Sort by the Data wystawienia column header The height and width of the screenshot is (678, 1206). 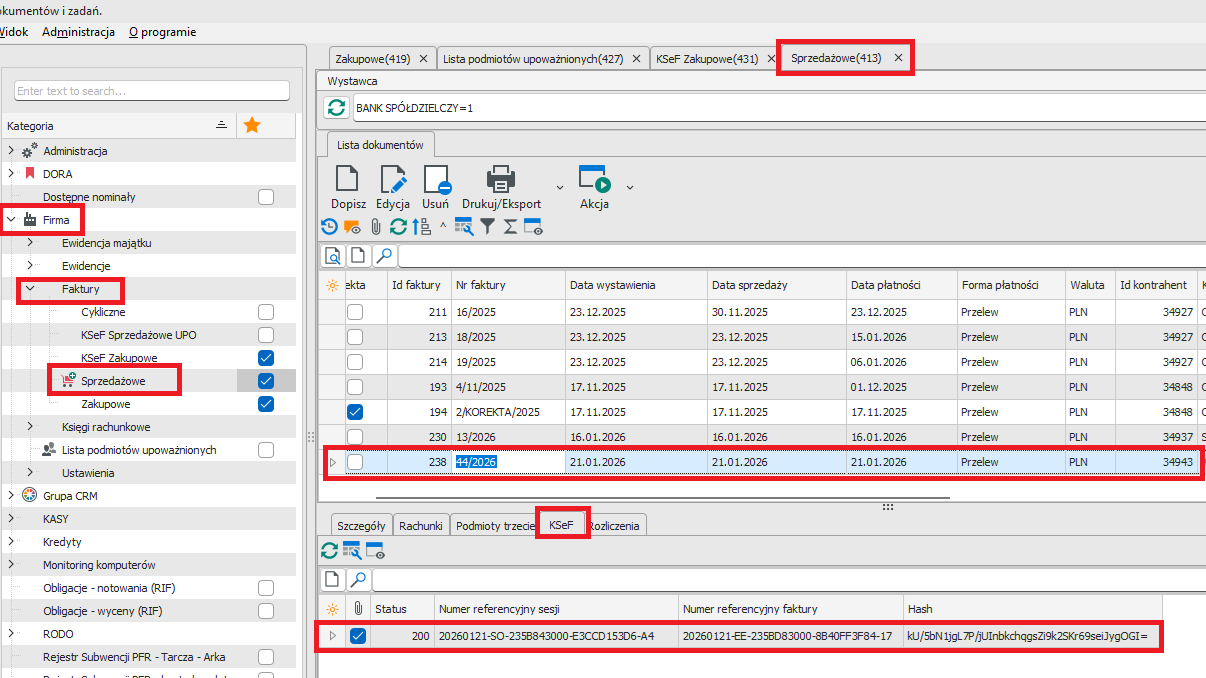pyautogui.click(x=612, y=285)
